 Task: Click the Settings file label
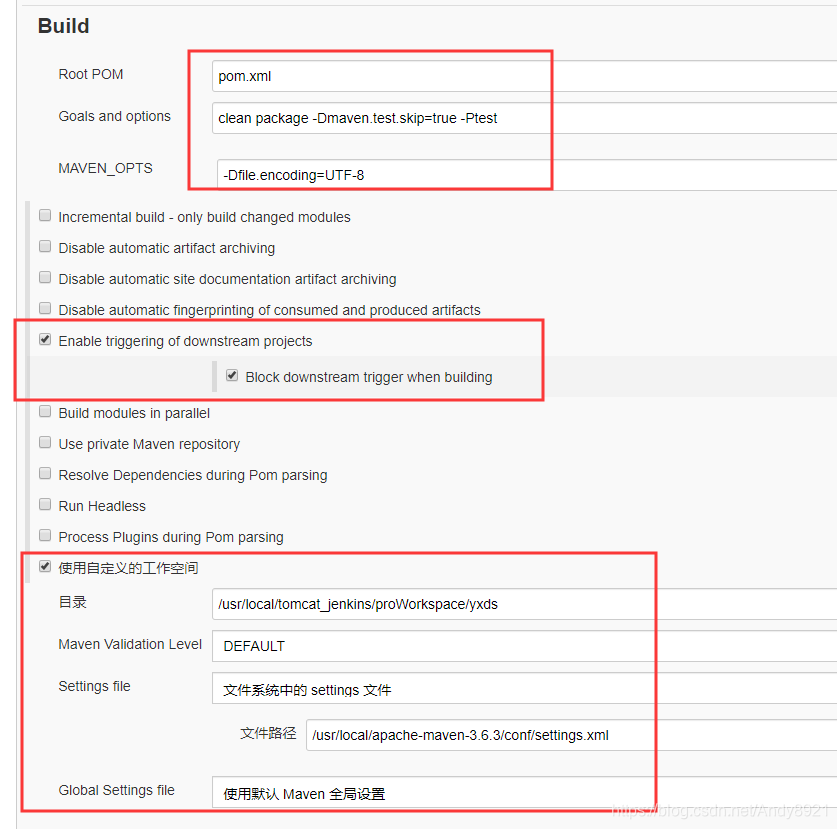(x=94, y=686)
